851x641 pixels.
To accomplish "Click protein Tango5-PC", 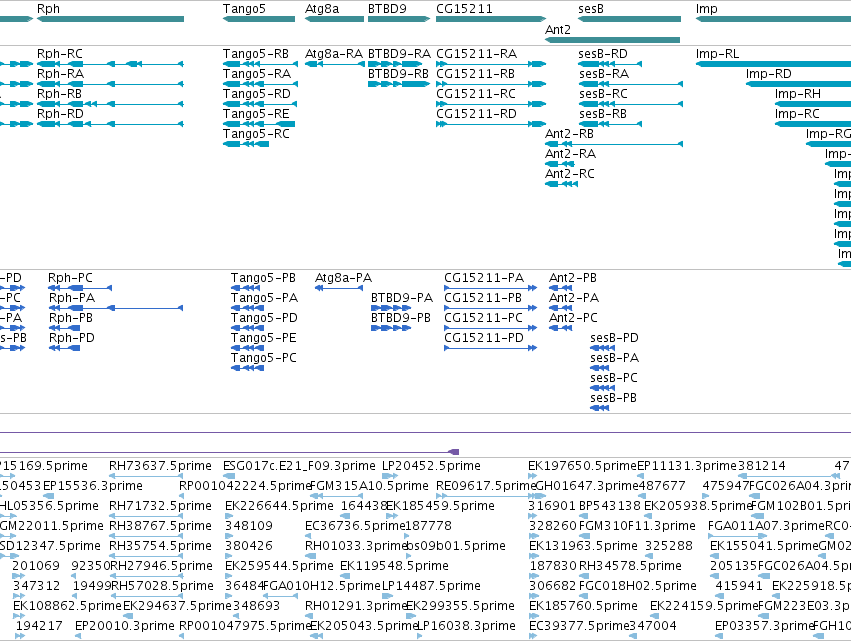I will (247, 368).
